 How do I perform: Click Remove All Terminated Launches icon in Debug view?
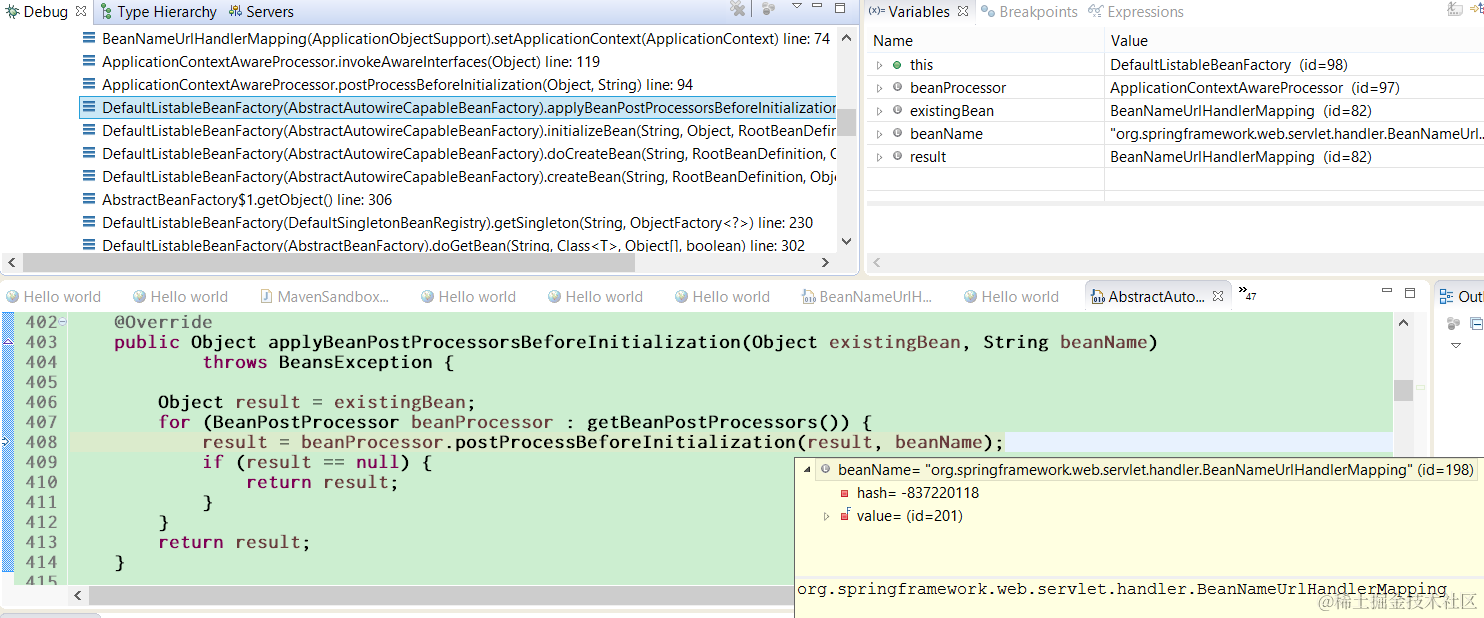tap(738, 9)
